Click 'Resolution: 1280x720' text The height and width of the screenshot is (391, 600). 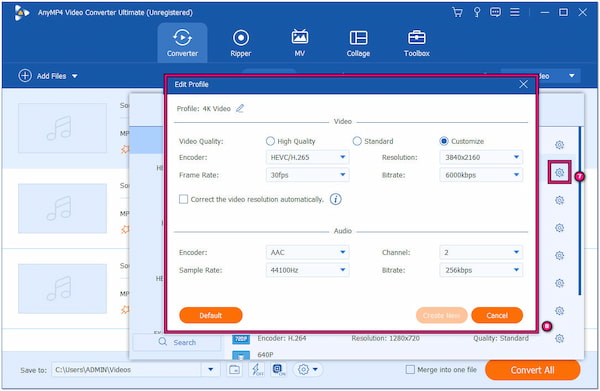click(x=386, y=338)
